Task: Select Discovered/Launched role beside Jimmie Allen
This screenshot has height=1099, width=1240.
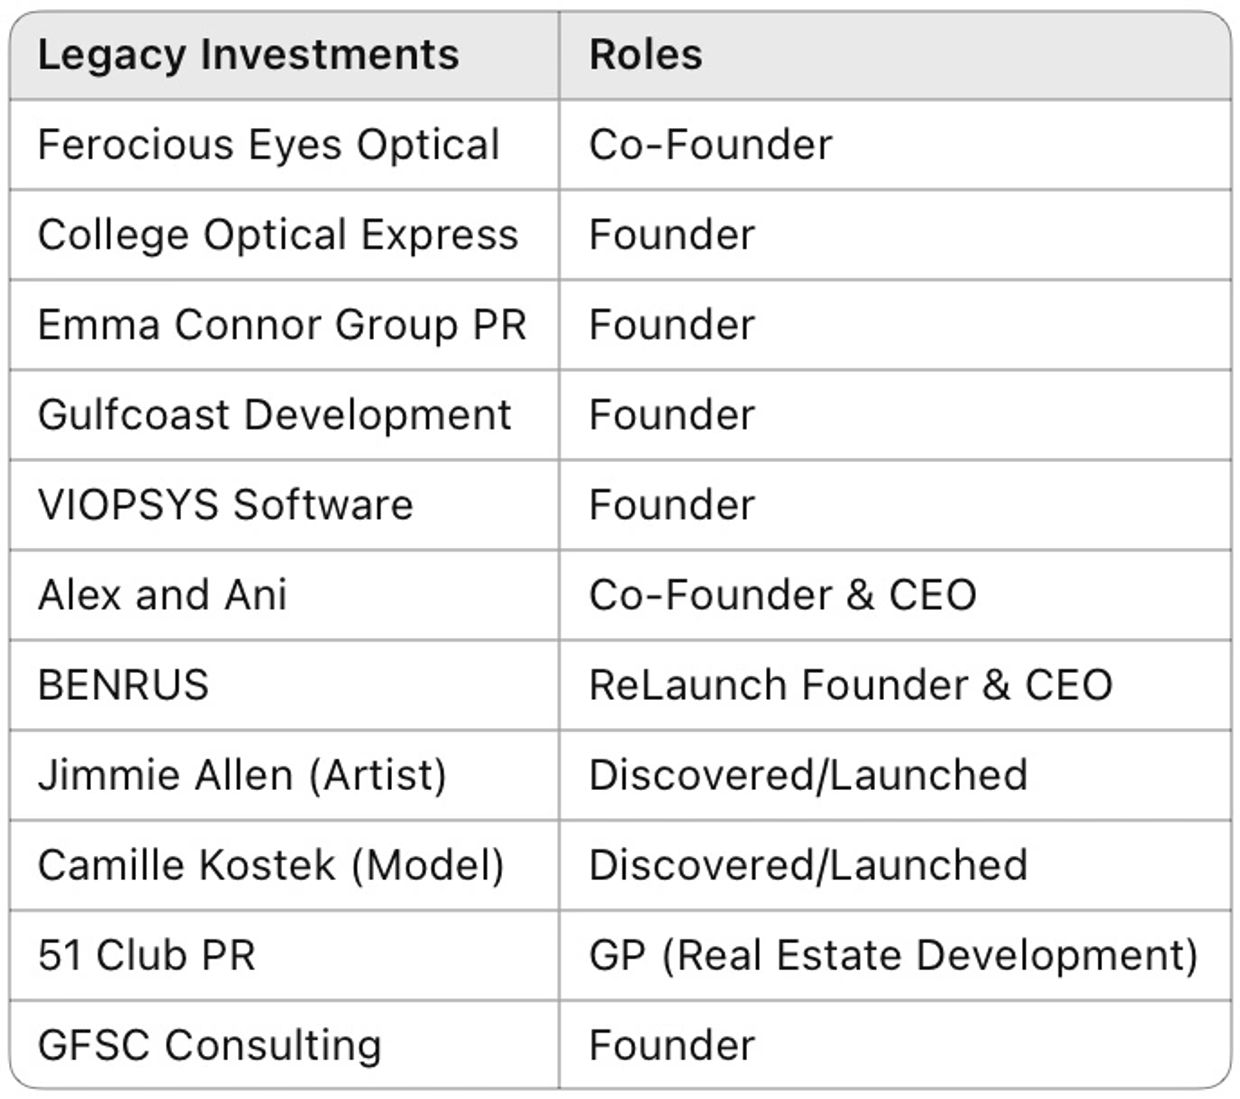Action: pyautogui.click(x=808, y=775)
